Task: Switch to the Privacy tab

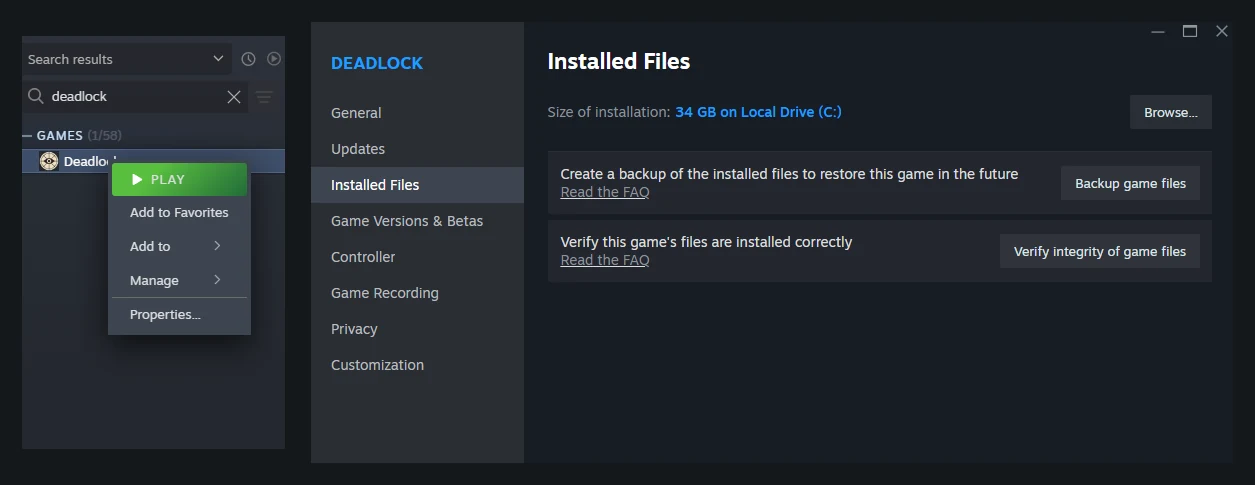Action: (417, 329)
